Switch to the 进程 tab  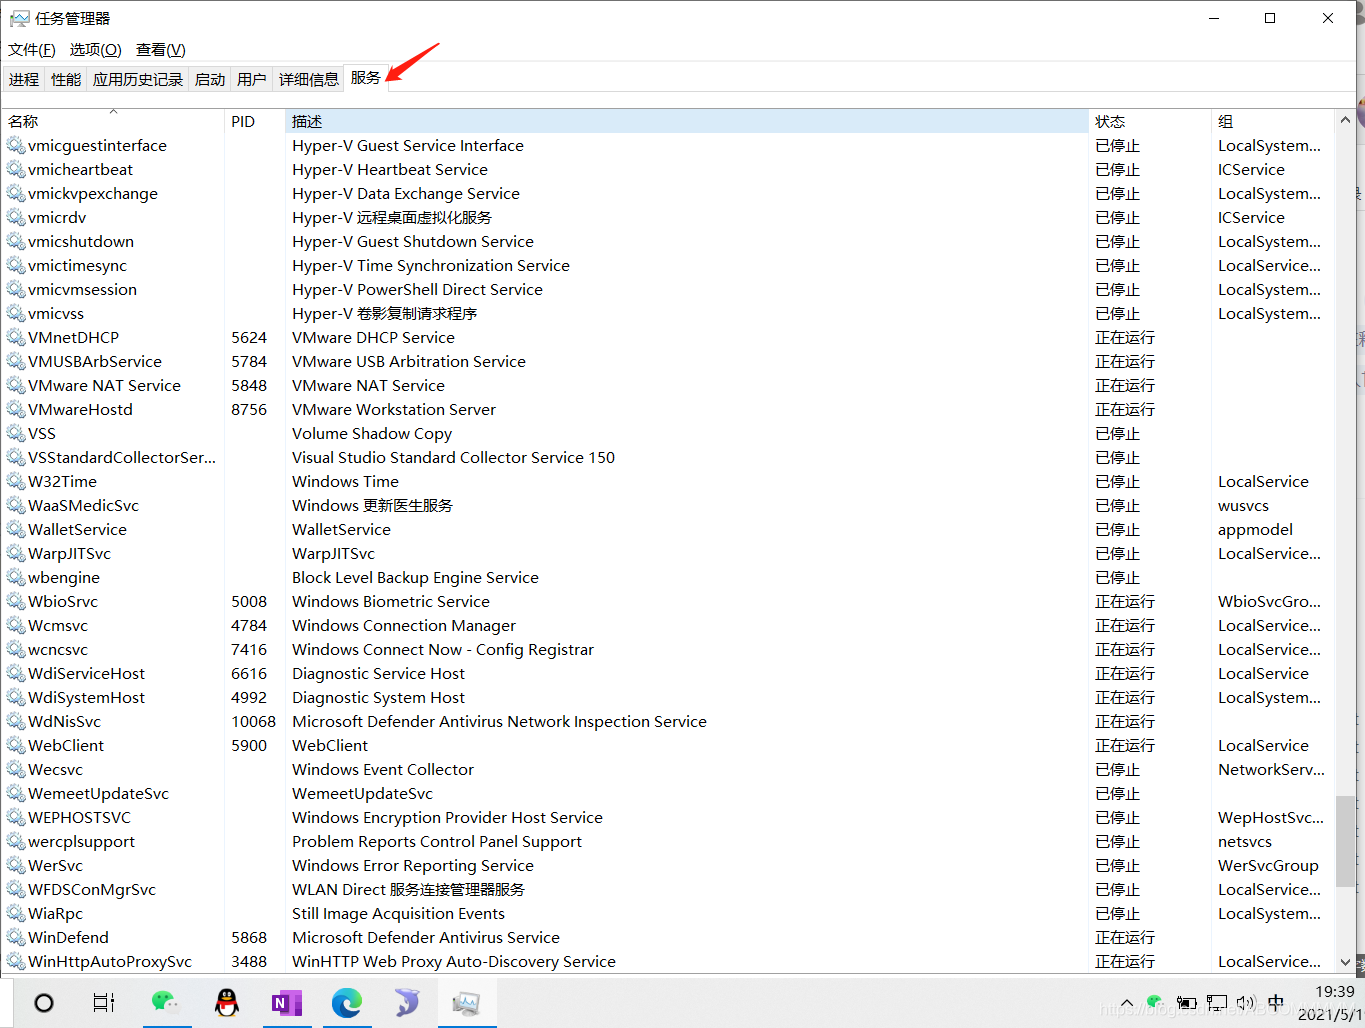tap(24, 79)
